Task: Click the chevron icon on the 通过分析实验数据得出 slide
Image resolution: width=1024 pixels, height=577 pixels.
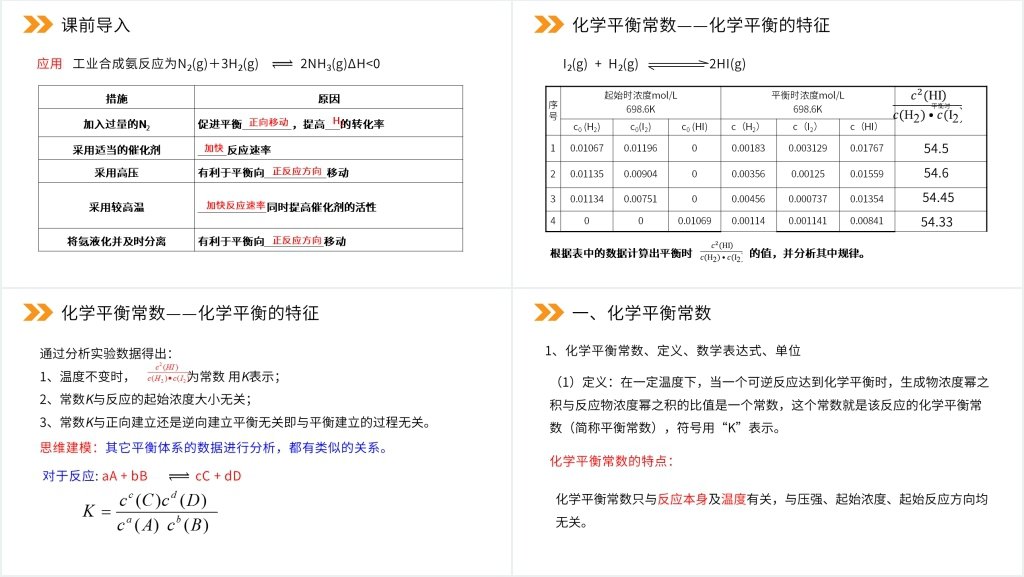Action: 38,313
